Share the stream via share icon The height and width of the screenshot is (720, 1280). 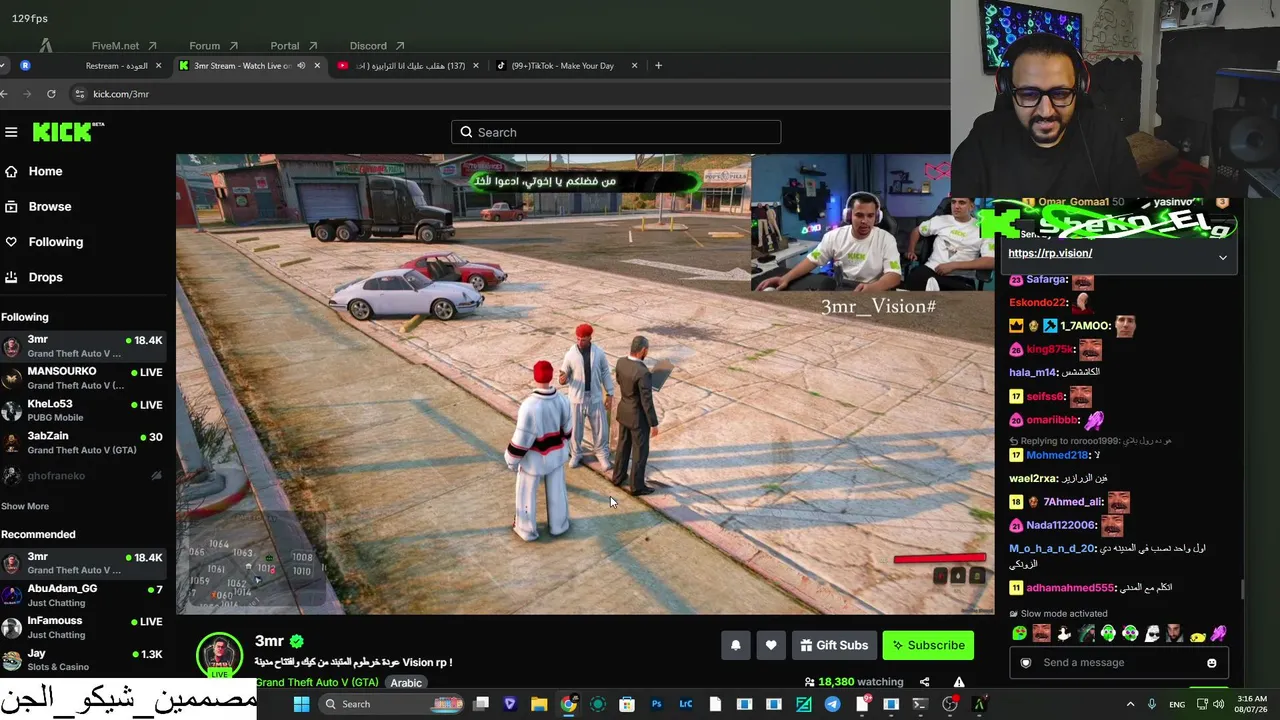point(924,682)
